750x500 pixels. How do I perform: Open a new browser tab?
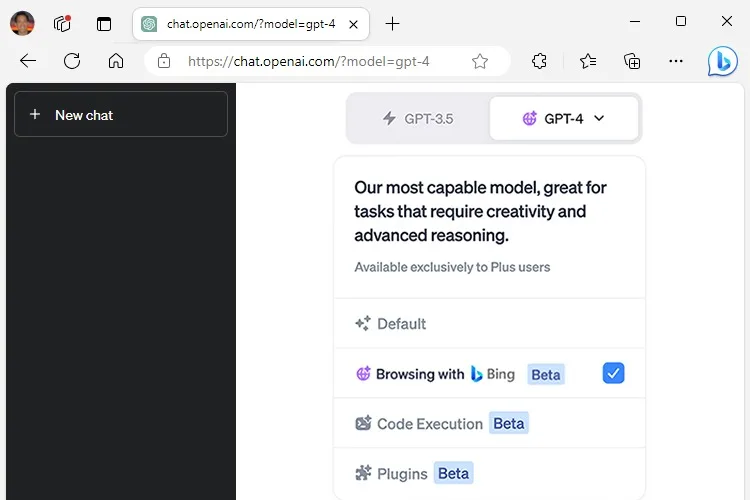392,23
